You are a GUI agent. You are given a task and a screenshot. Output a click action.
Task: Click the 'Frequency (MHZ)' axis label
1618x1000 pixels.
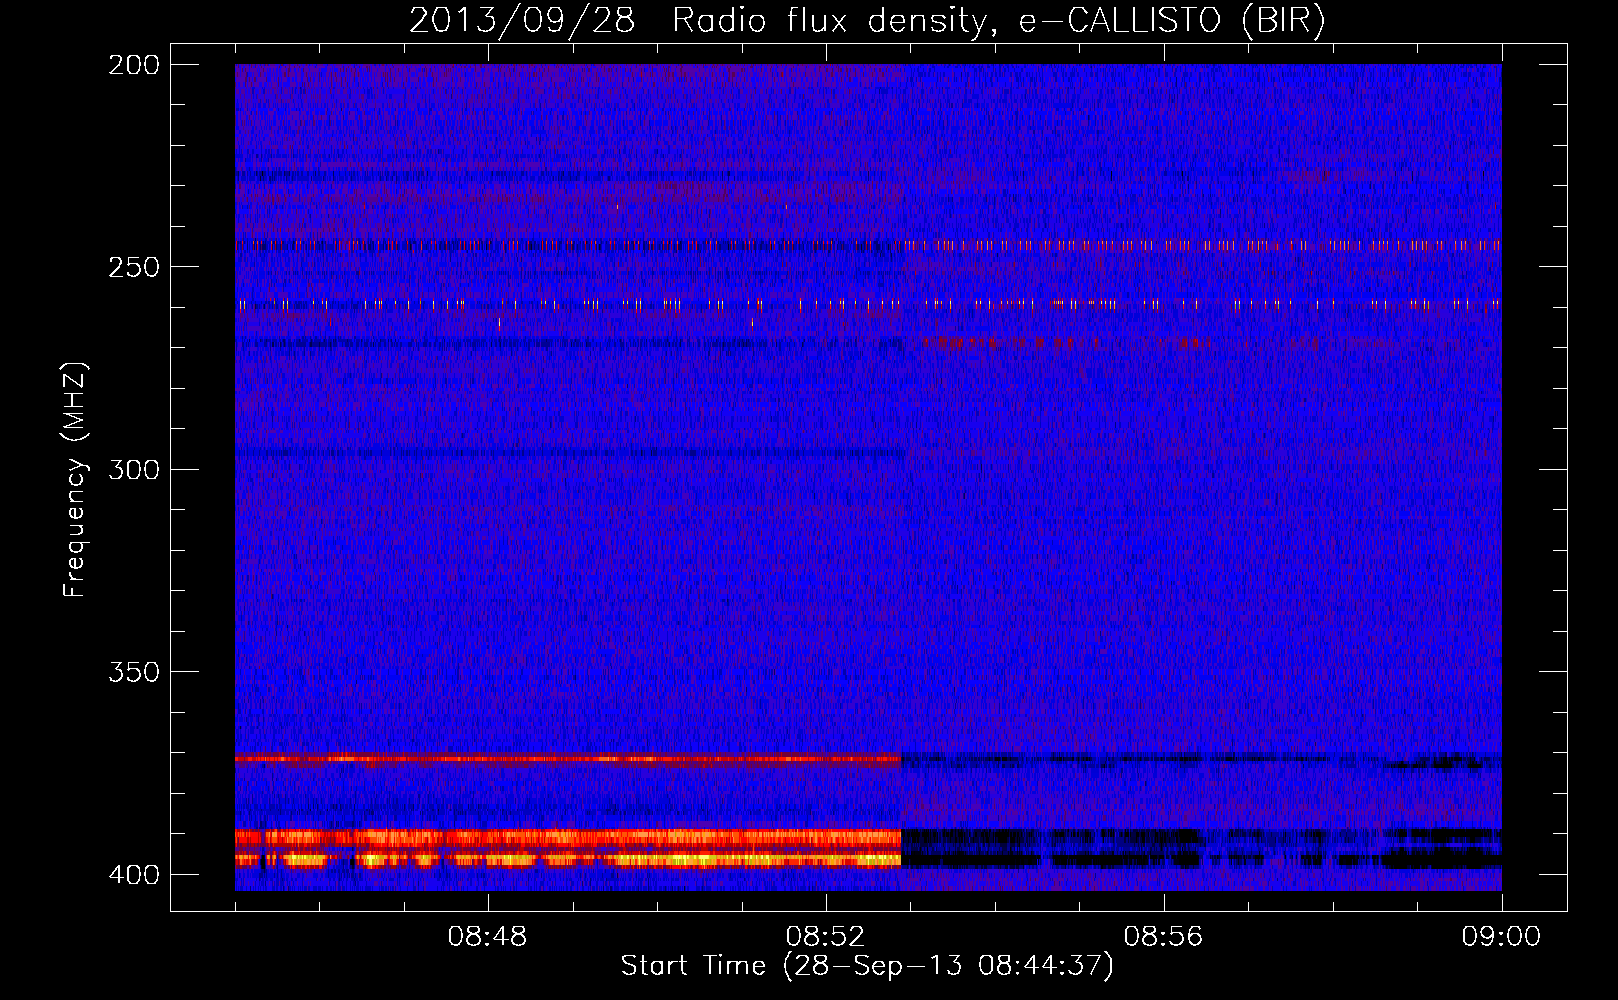(75, 480)
